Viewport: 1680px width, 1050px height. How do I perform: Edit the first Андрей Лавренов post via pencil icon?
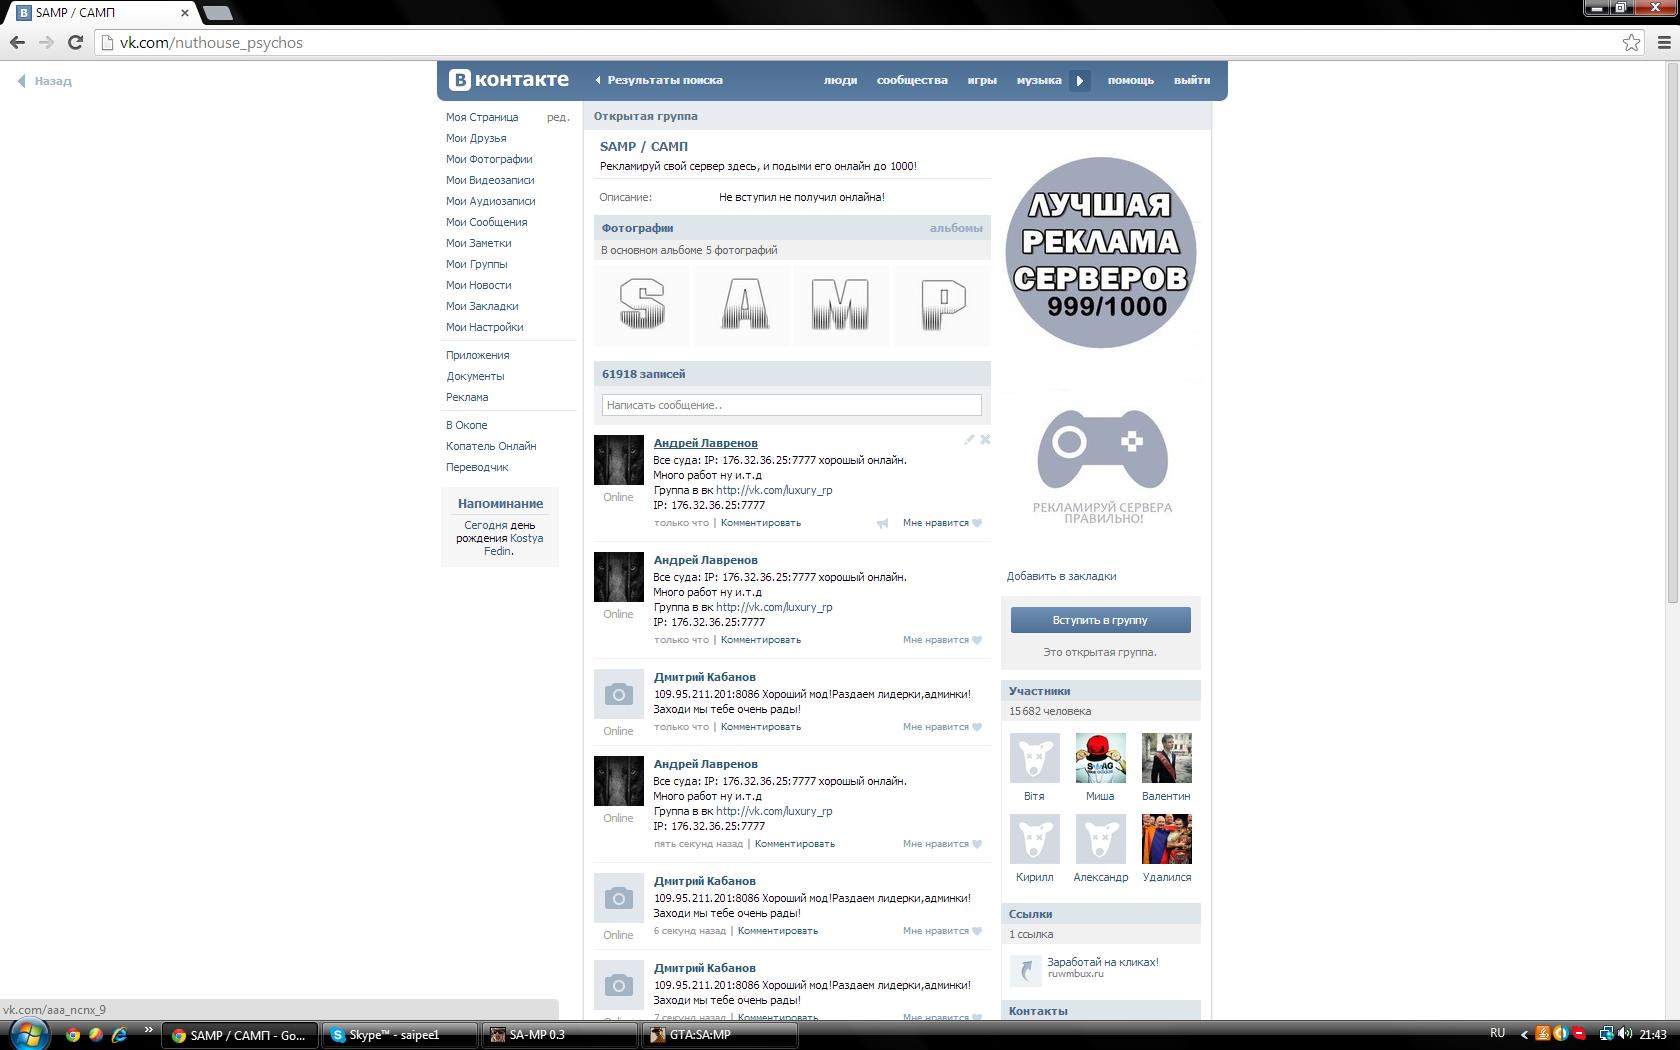point(969,439)
